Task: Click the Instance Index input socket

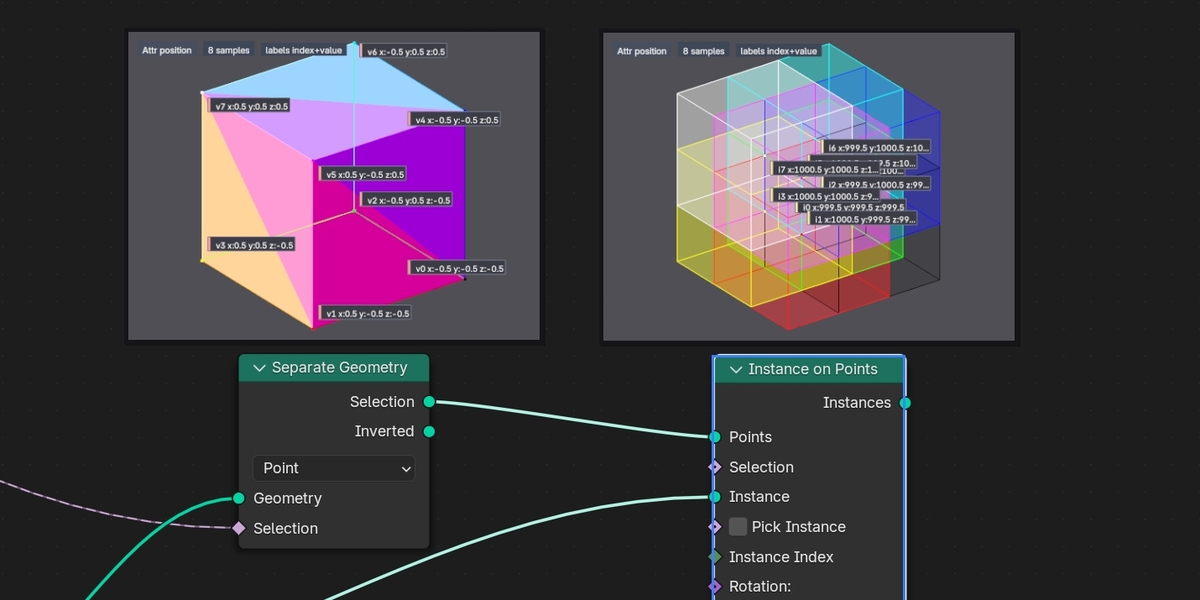Action: pyautogui.click(x=715, y=557)
